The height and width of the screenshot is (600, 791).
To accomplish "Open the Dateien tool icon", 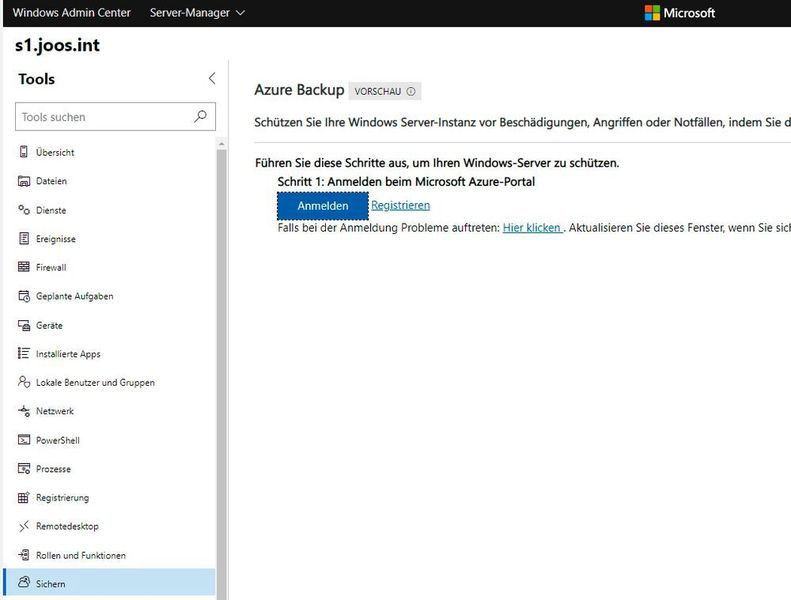I will [24, 181].
